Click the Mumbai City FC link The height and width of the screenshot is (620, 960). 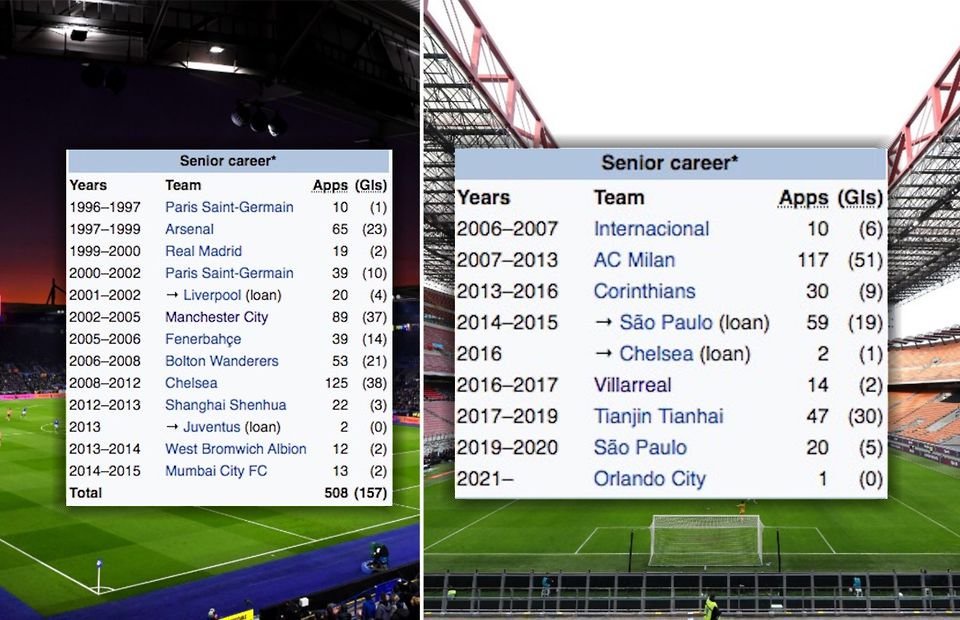point(217,471)
